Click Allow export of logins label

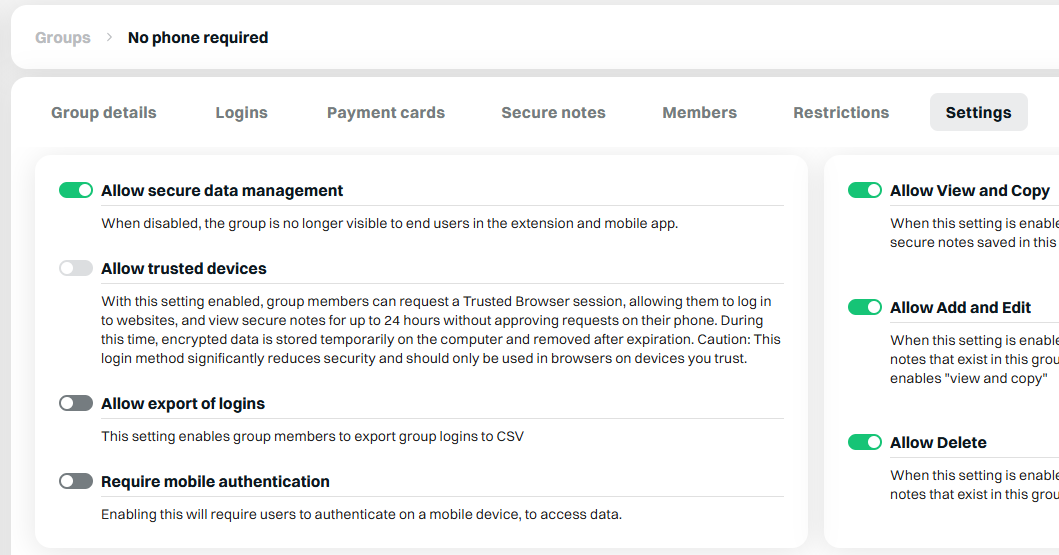point(183,403)
